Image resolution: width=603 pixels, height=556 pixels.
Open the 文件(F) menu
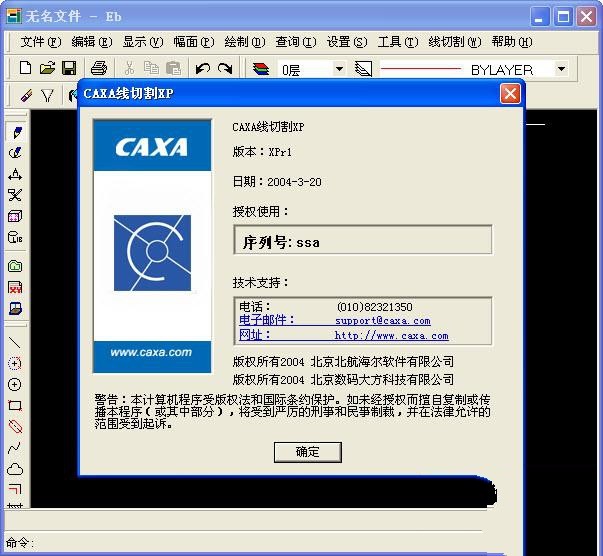coord(40,42)
